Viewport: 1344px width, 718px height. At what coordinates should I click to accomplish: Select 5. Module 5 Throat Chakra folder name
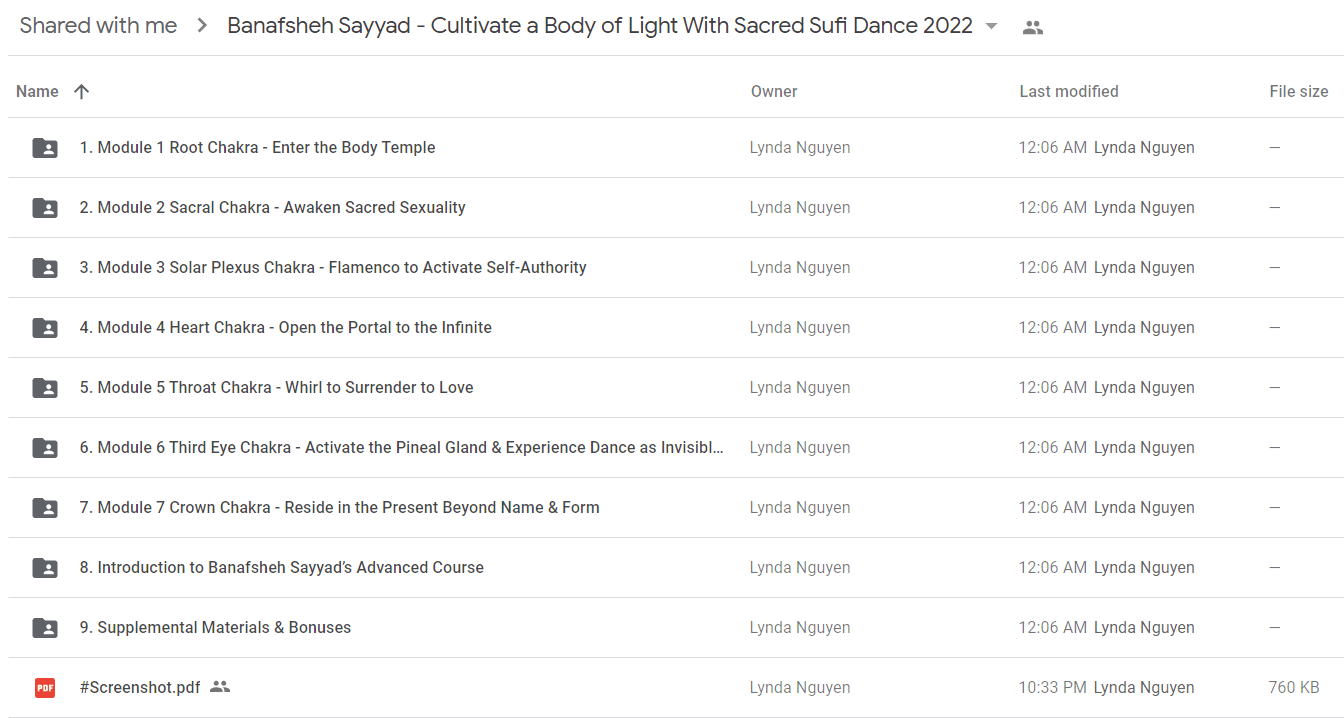tap(276, 387)
